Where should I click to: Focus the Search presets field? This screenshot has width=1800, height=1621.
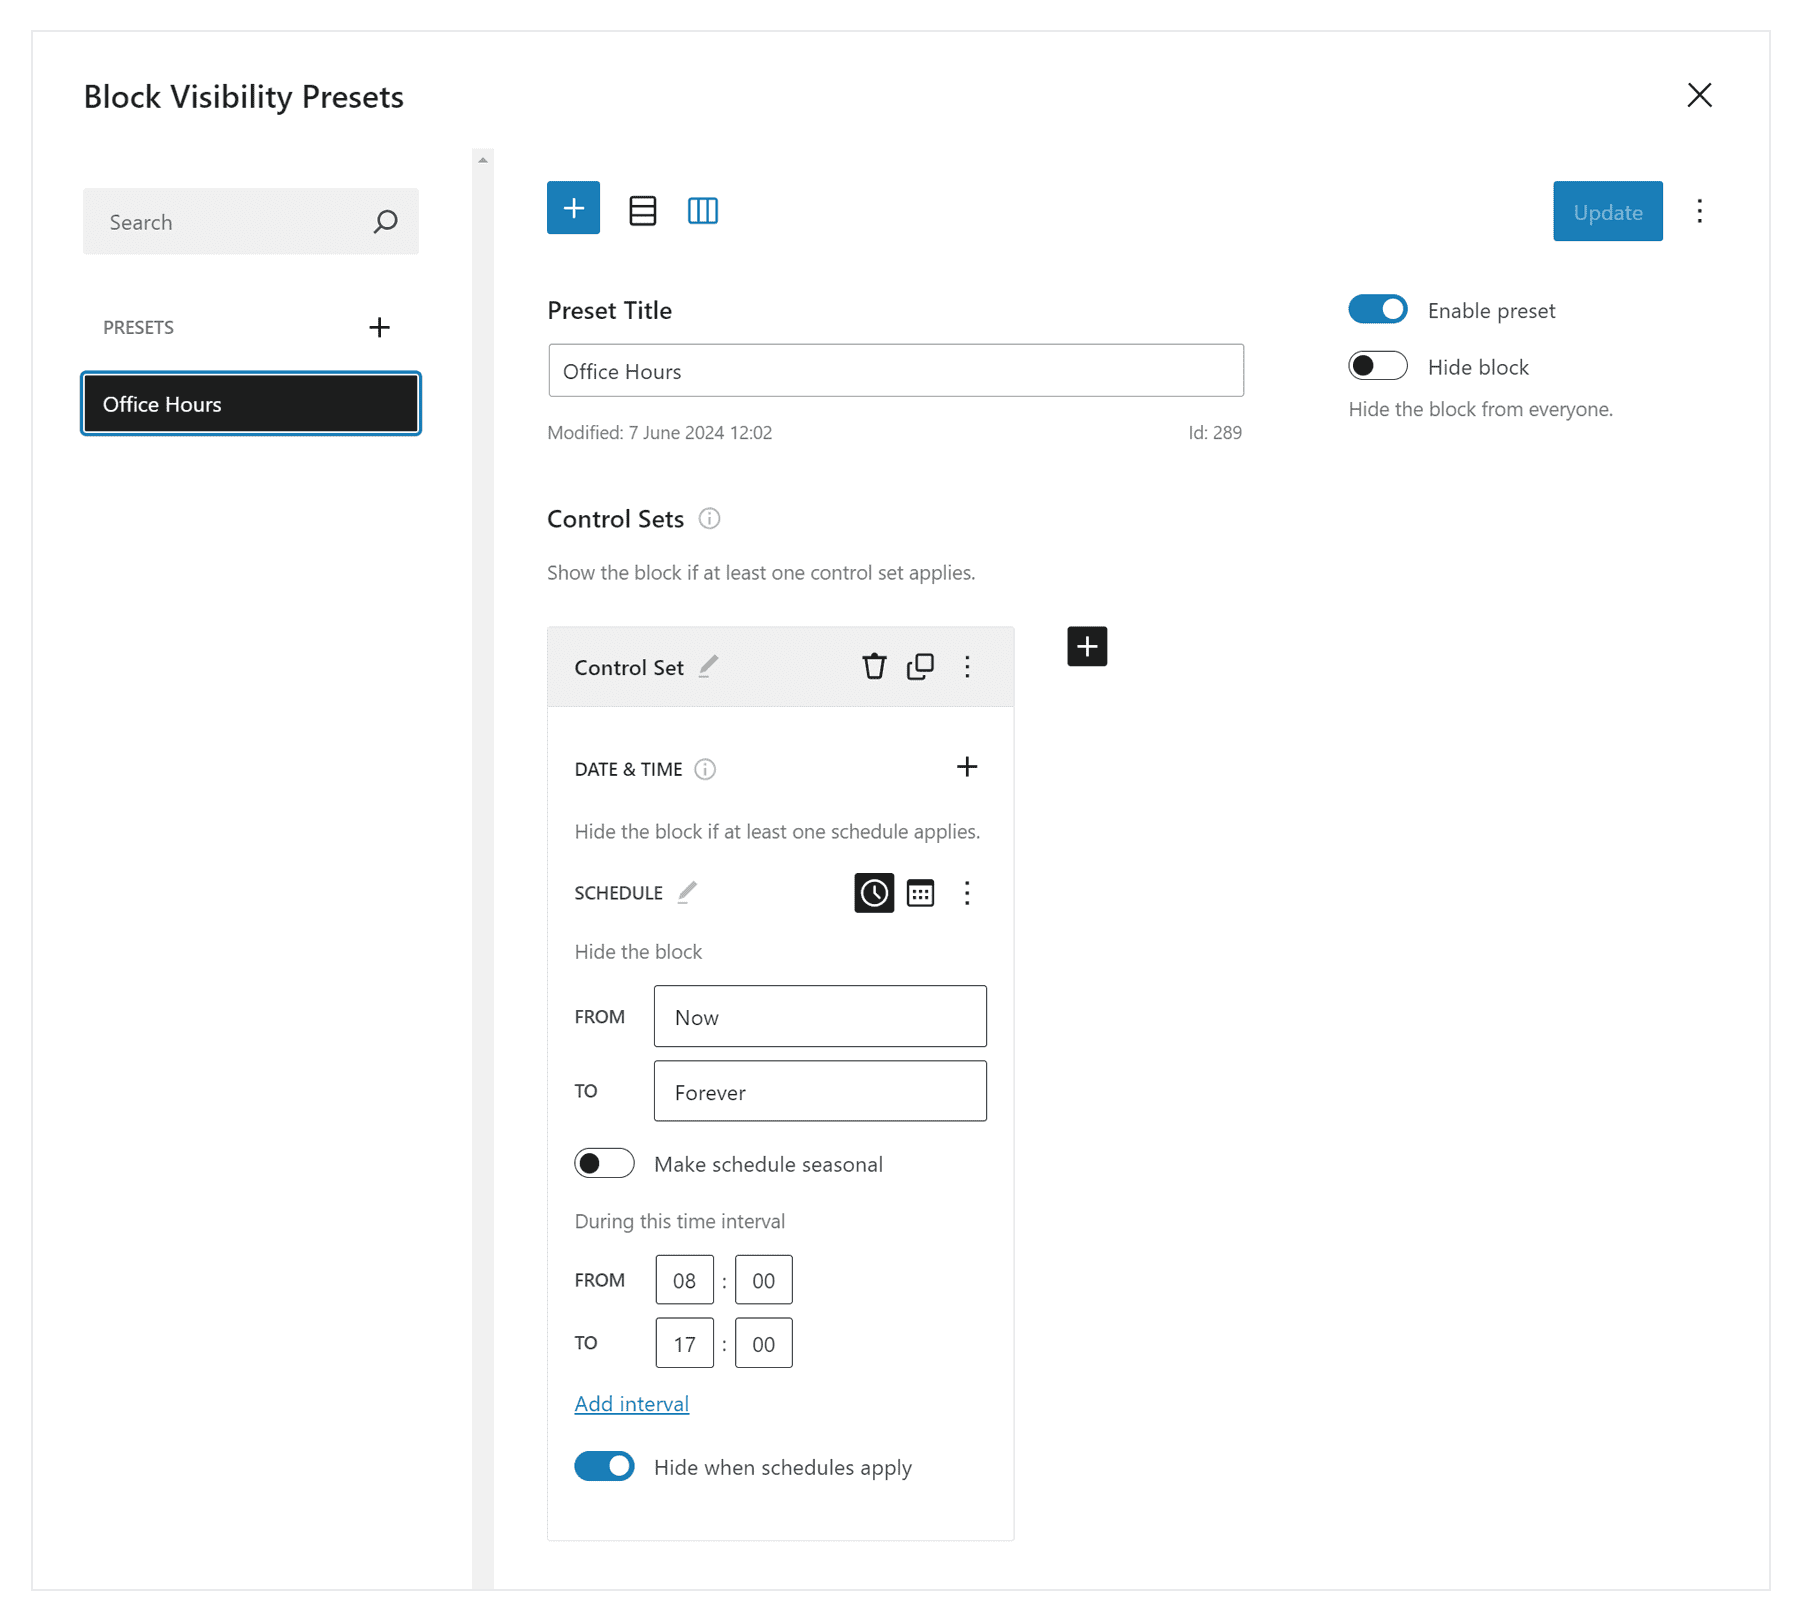[250, 221]
